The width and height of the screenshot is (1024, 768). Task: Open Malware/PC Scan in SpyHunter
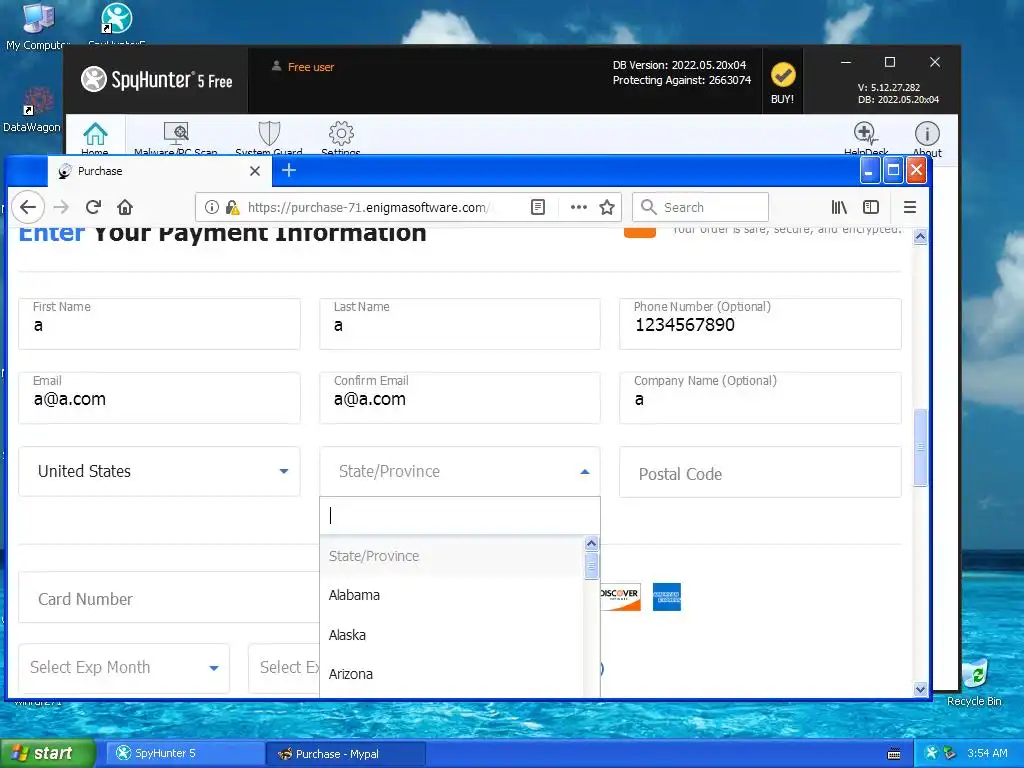176,138
